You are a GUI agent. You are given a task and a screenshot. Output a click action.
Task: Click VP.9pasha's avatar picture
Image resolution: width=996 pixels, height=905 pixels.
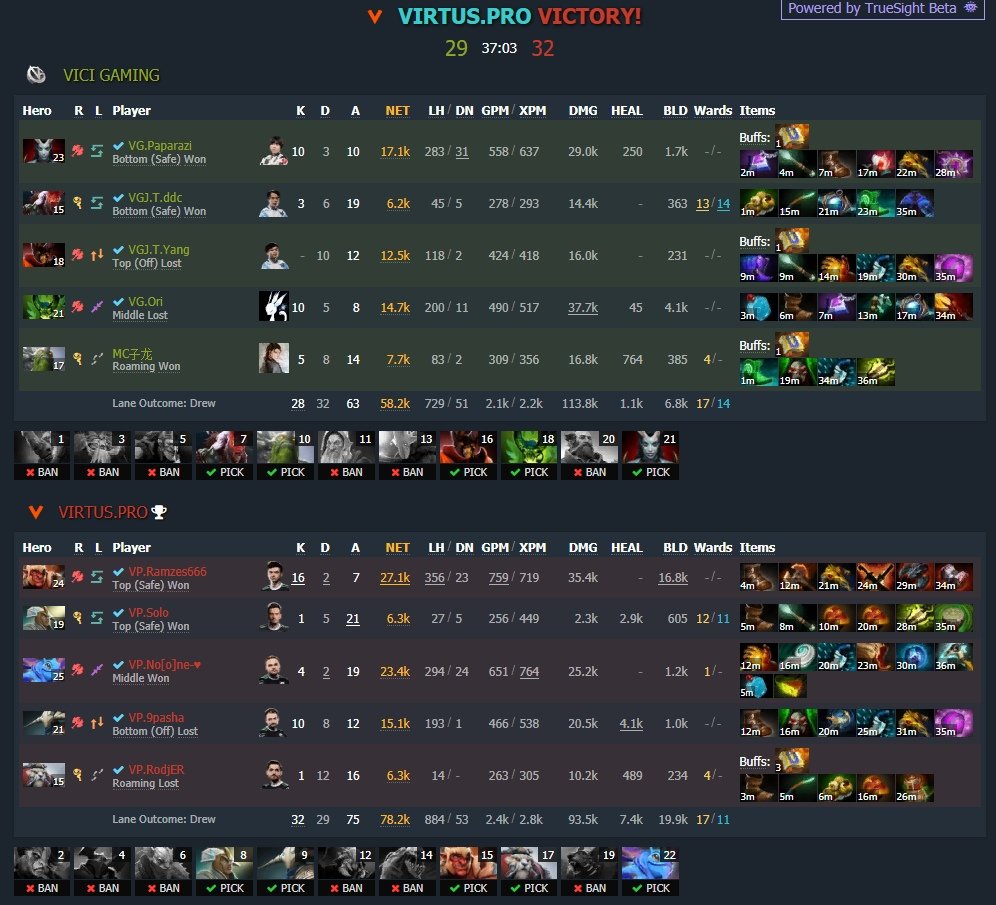pos(274,723)
